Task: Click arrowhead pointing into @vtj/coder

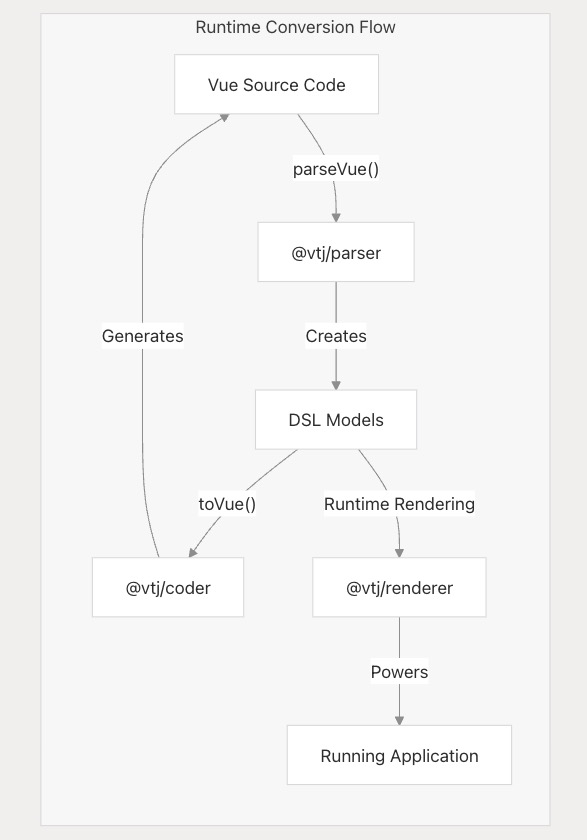Action: click(193, 552)
